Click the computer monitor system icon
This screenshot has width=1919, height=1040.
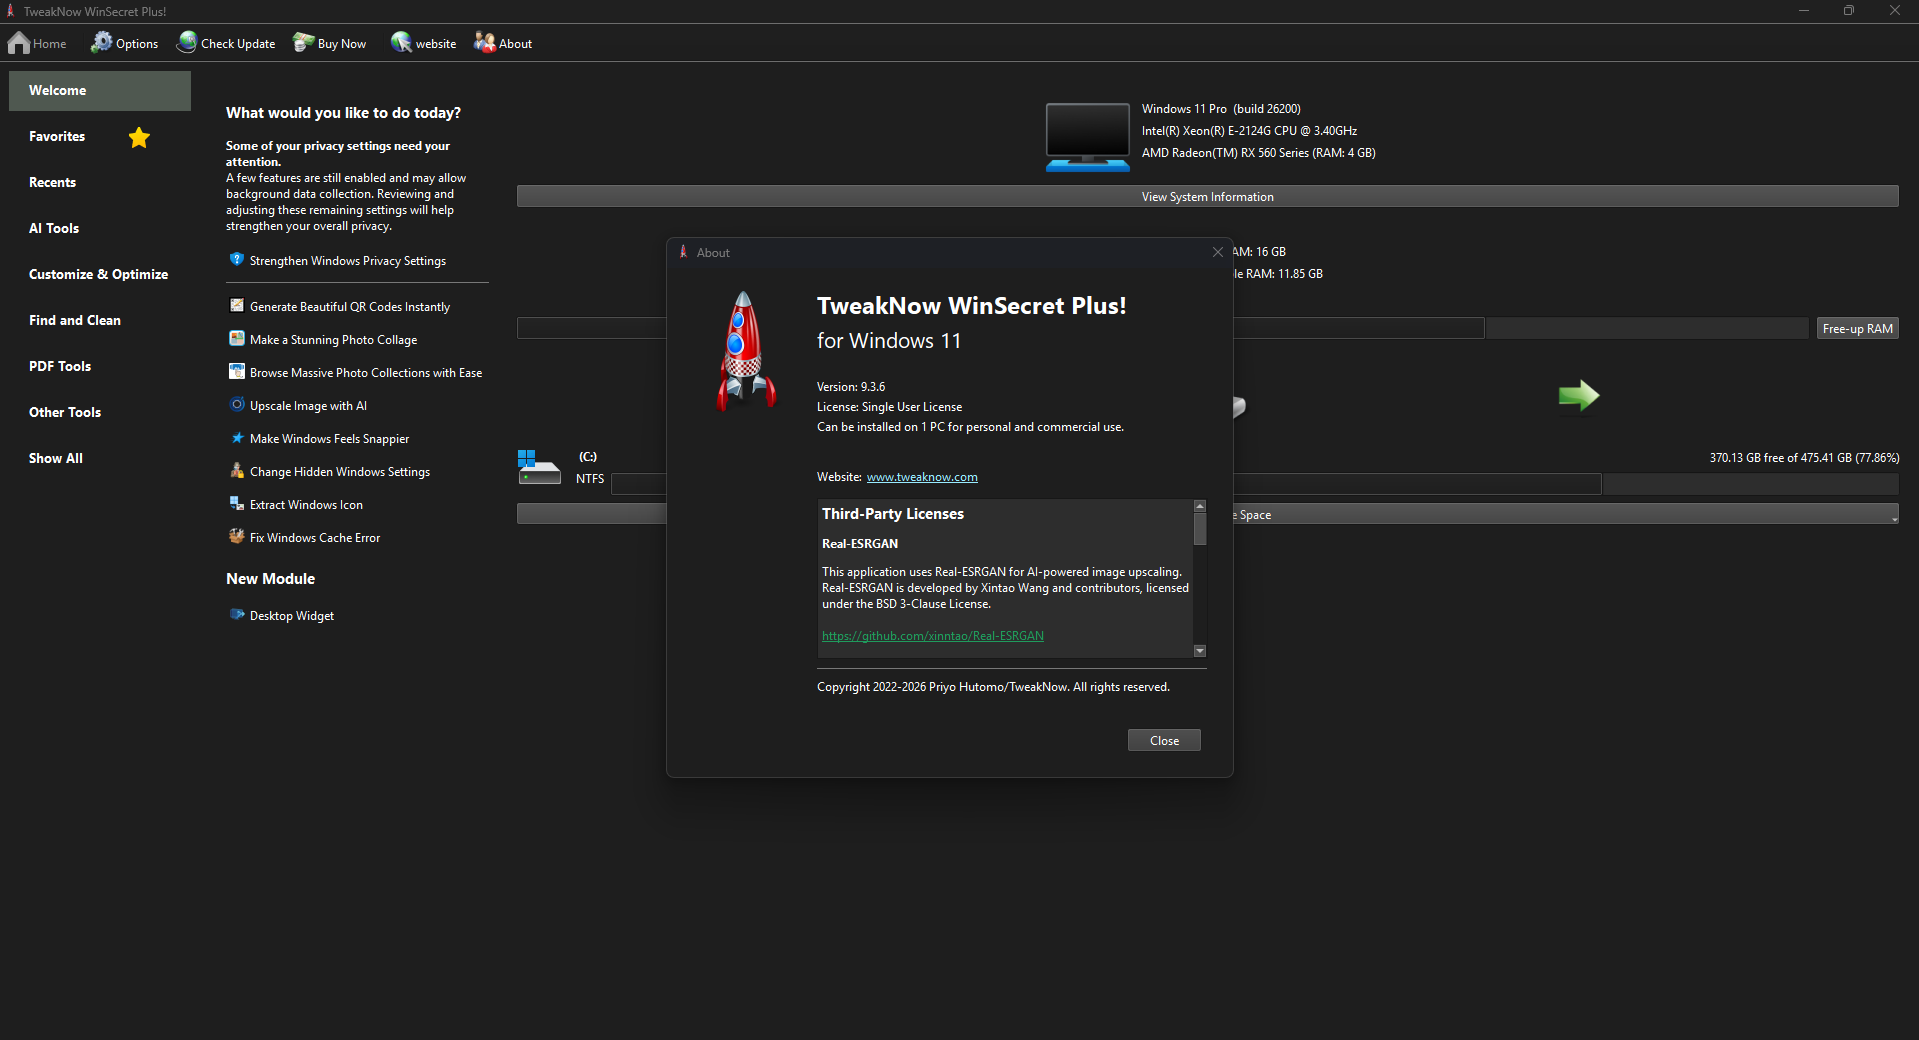(x=1087, y=136)
